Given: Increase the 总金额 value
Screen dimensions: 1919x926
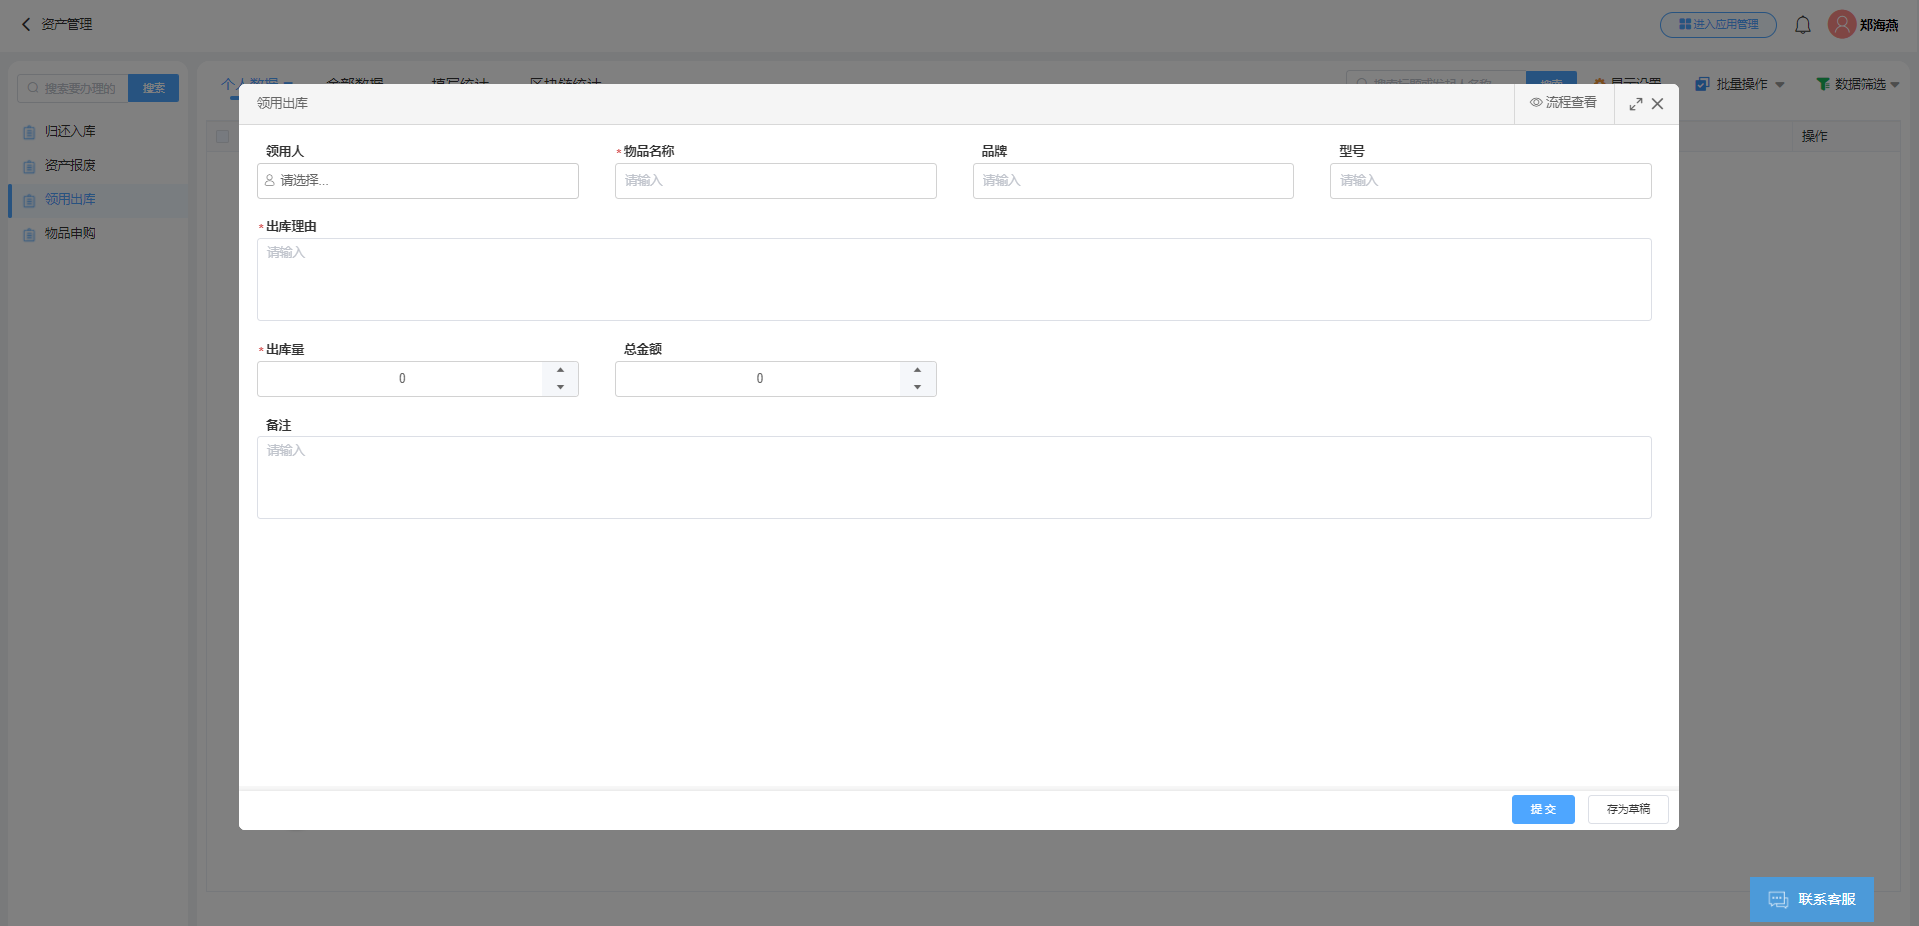Looking at the screenshot, I should tap(917, 370).
